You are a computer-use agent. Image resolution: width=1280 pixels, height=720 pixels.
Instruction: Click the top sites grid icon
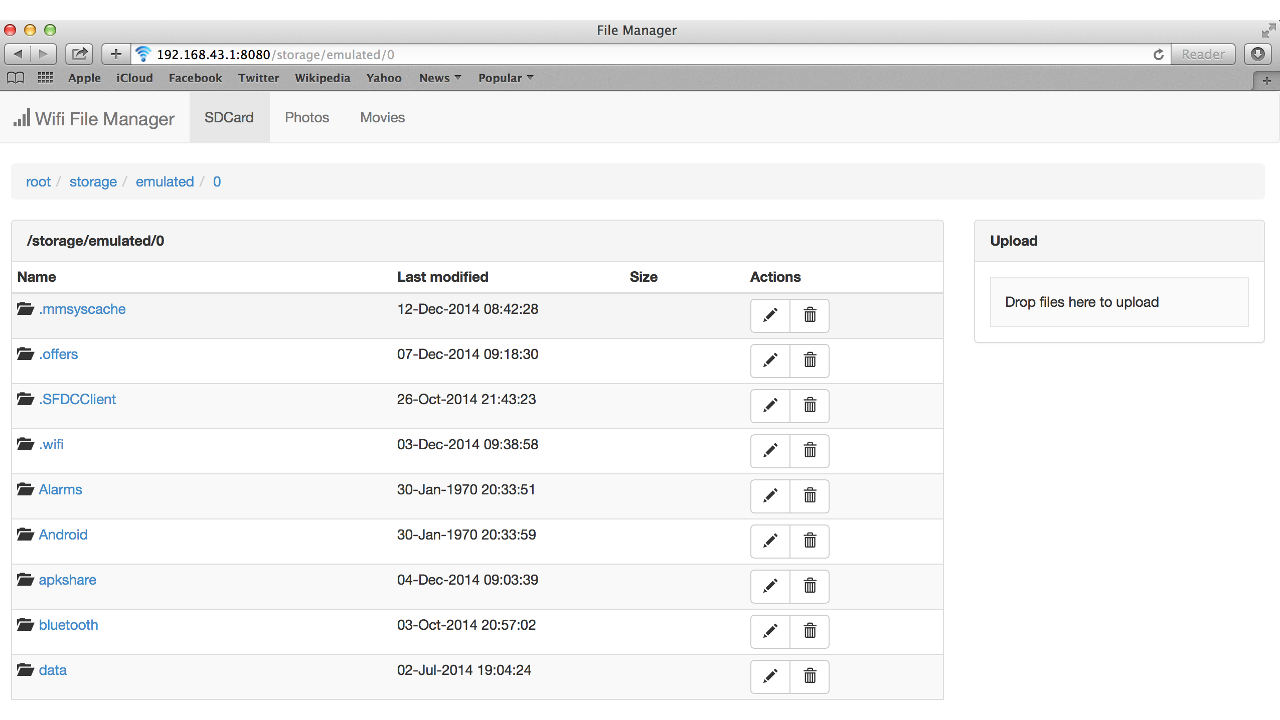(44, 77)
